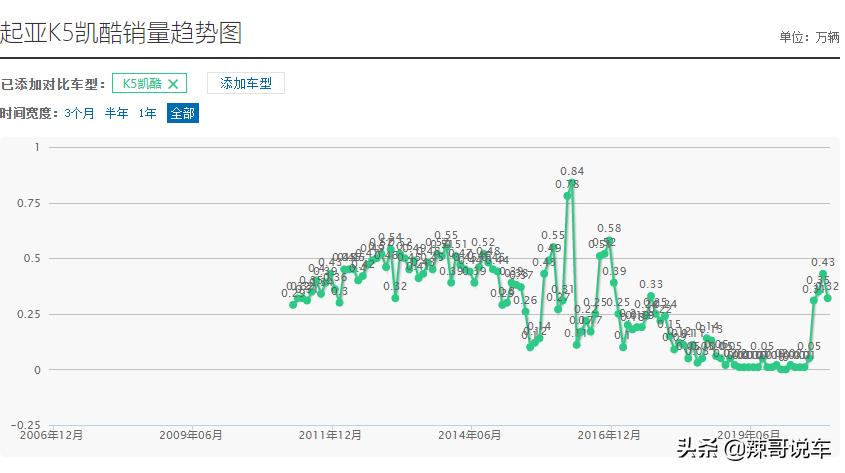Click the 2009年06月 axis label
Image resolution: width=845 pixels, height=473 pixels.
(x=191, y=435)
